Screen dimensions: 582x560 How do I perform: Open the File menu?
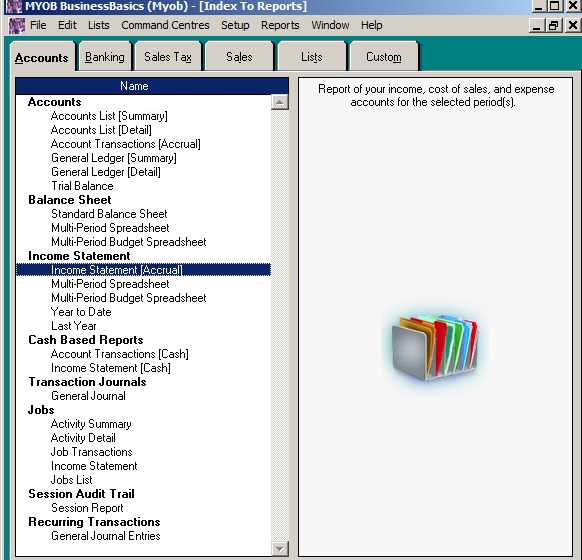(x=38, y=25)
